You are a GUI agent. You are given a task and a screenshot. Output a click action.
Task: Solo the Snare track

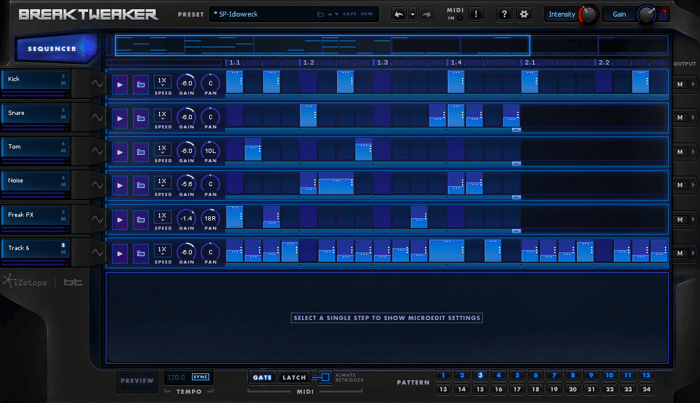[63, 110]
